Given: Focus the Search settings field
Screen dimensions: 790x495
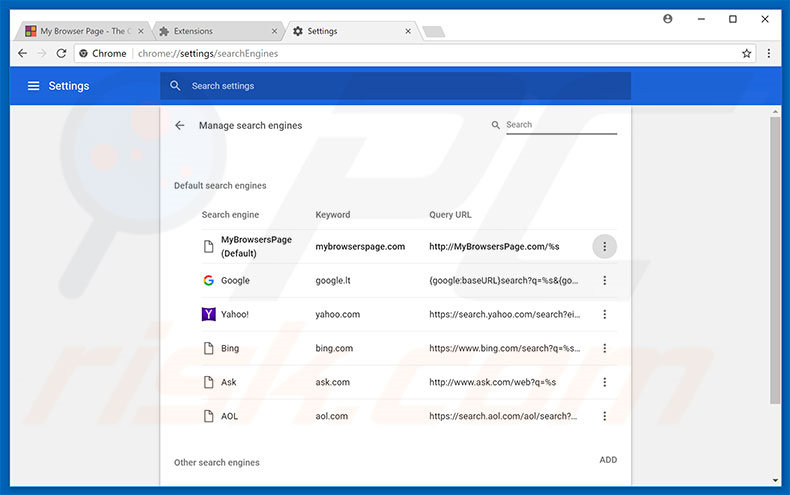Looking at the screenshot, I should [396, 86].
